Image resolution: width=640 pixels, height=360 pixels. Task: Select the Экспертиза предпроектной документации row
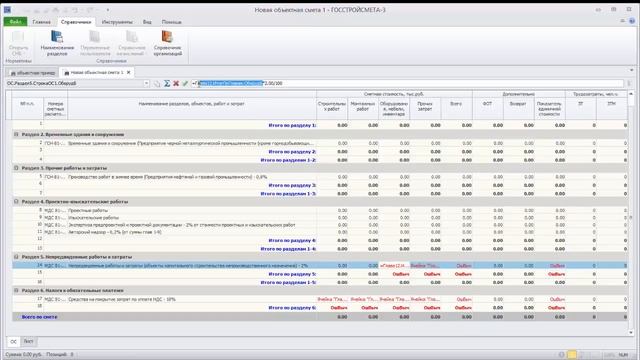(320, 225)
